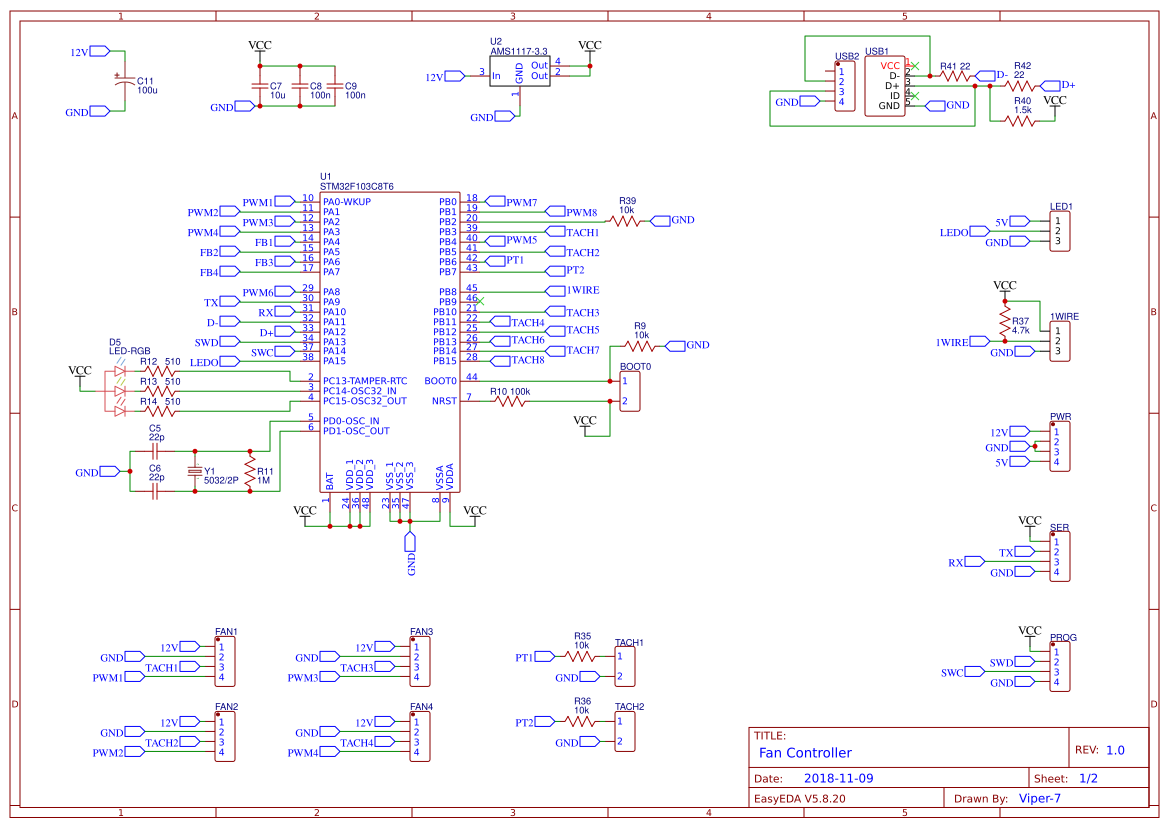The width and height of the screenshot is (1169, 828).
Task: Click the Drawn By Viper-7 text
Action: pyautogui.click(x=1039, y=797)
